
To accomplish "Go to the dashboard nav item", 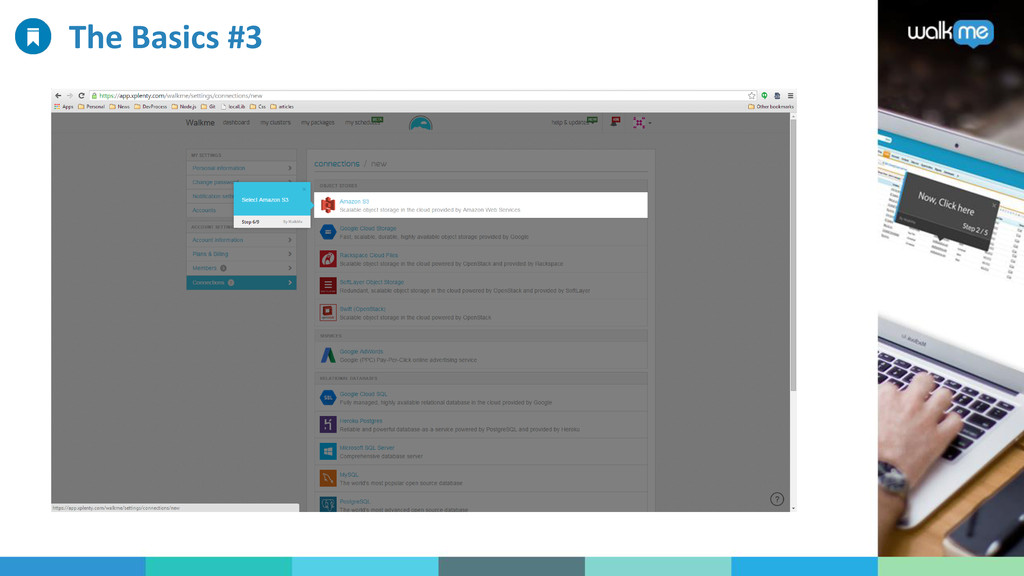I will pyautogui.click(x=236, y=123).
